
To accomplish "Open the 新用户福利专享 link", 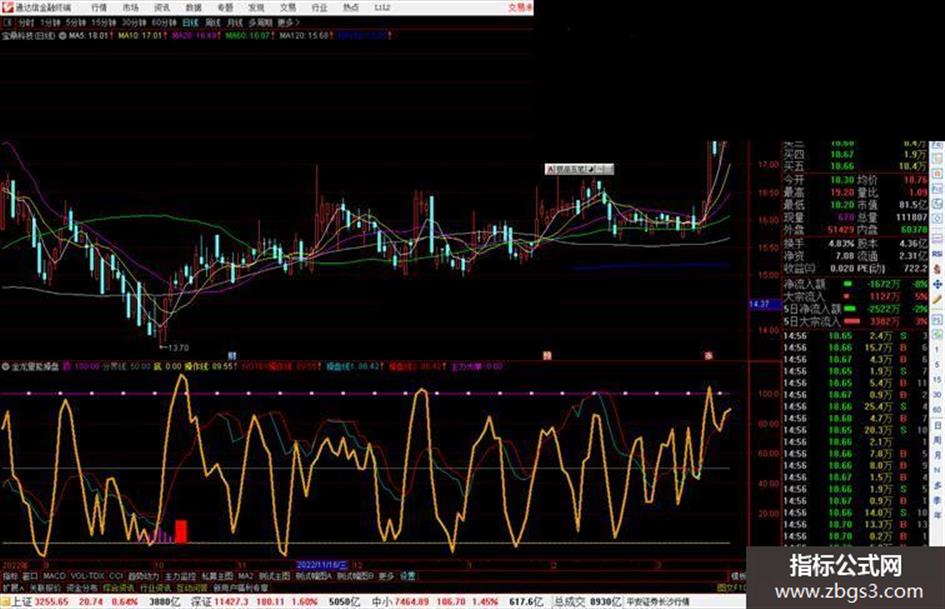I will point(240,587).
